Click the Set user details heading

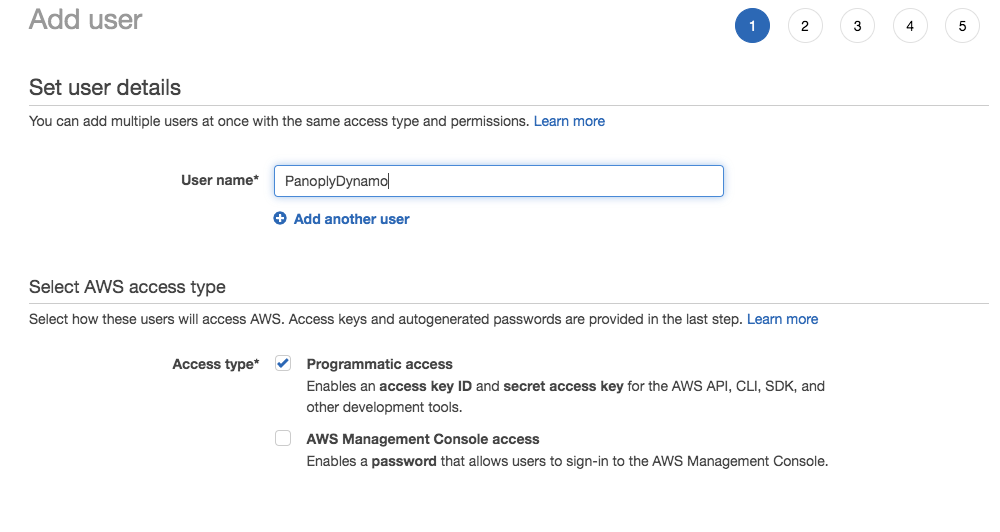click(105, 87)
